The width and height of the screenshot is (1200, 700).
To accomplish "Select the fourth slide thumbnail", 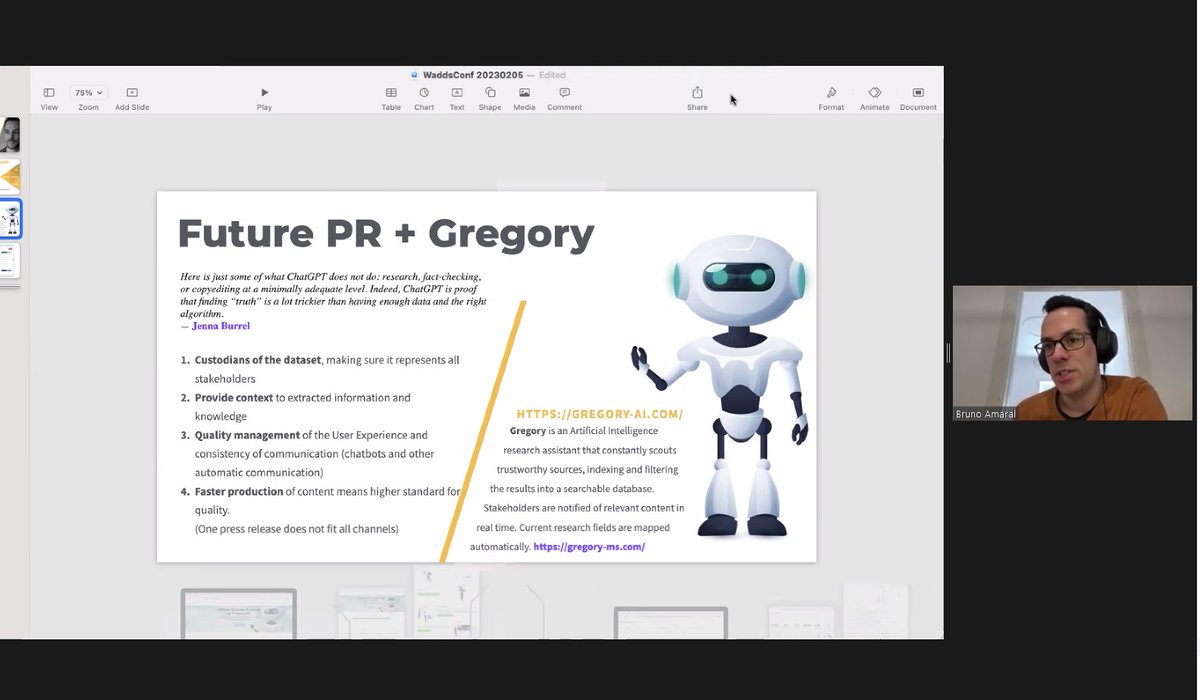I will [10, 261].
